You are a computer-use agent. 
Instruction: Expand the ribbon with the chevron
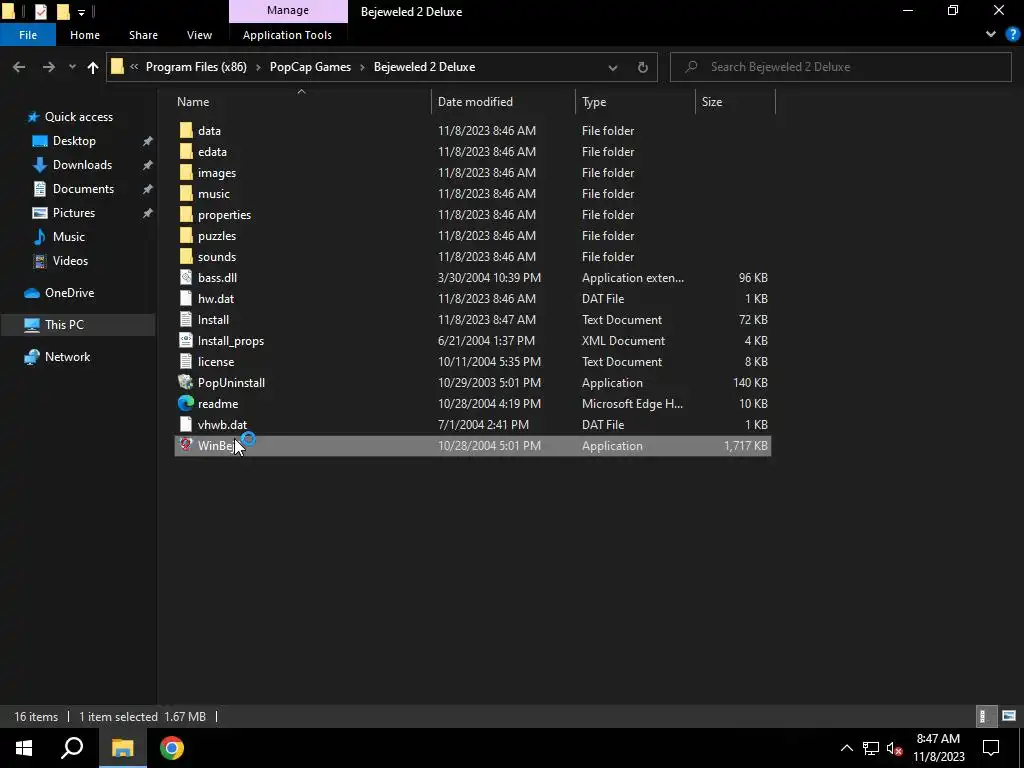pyautogui.click(x=991, y=35)
